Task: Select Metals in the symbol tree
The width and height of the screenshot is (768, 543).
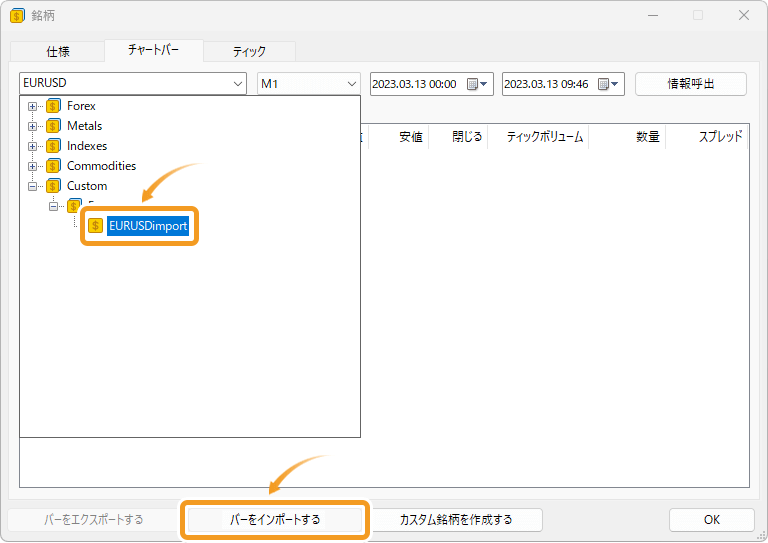Action: [x=85, y=126]
